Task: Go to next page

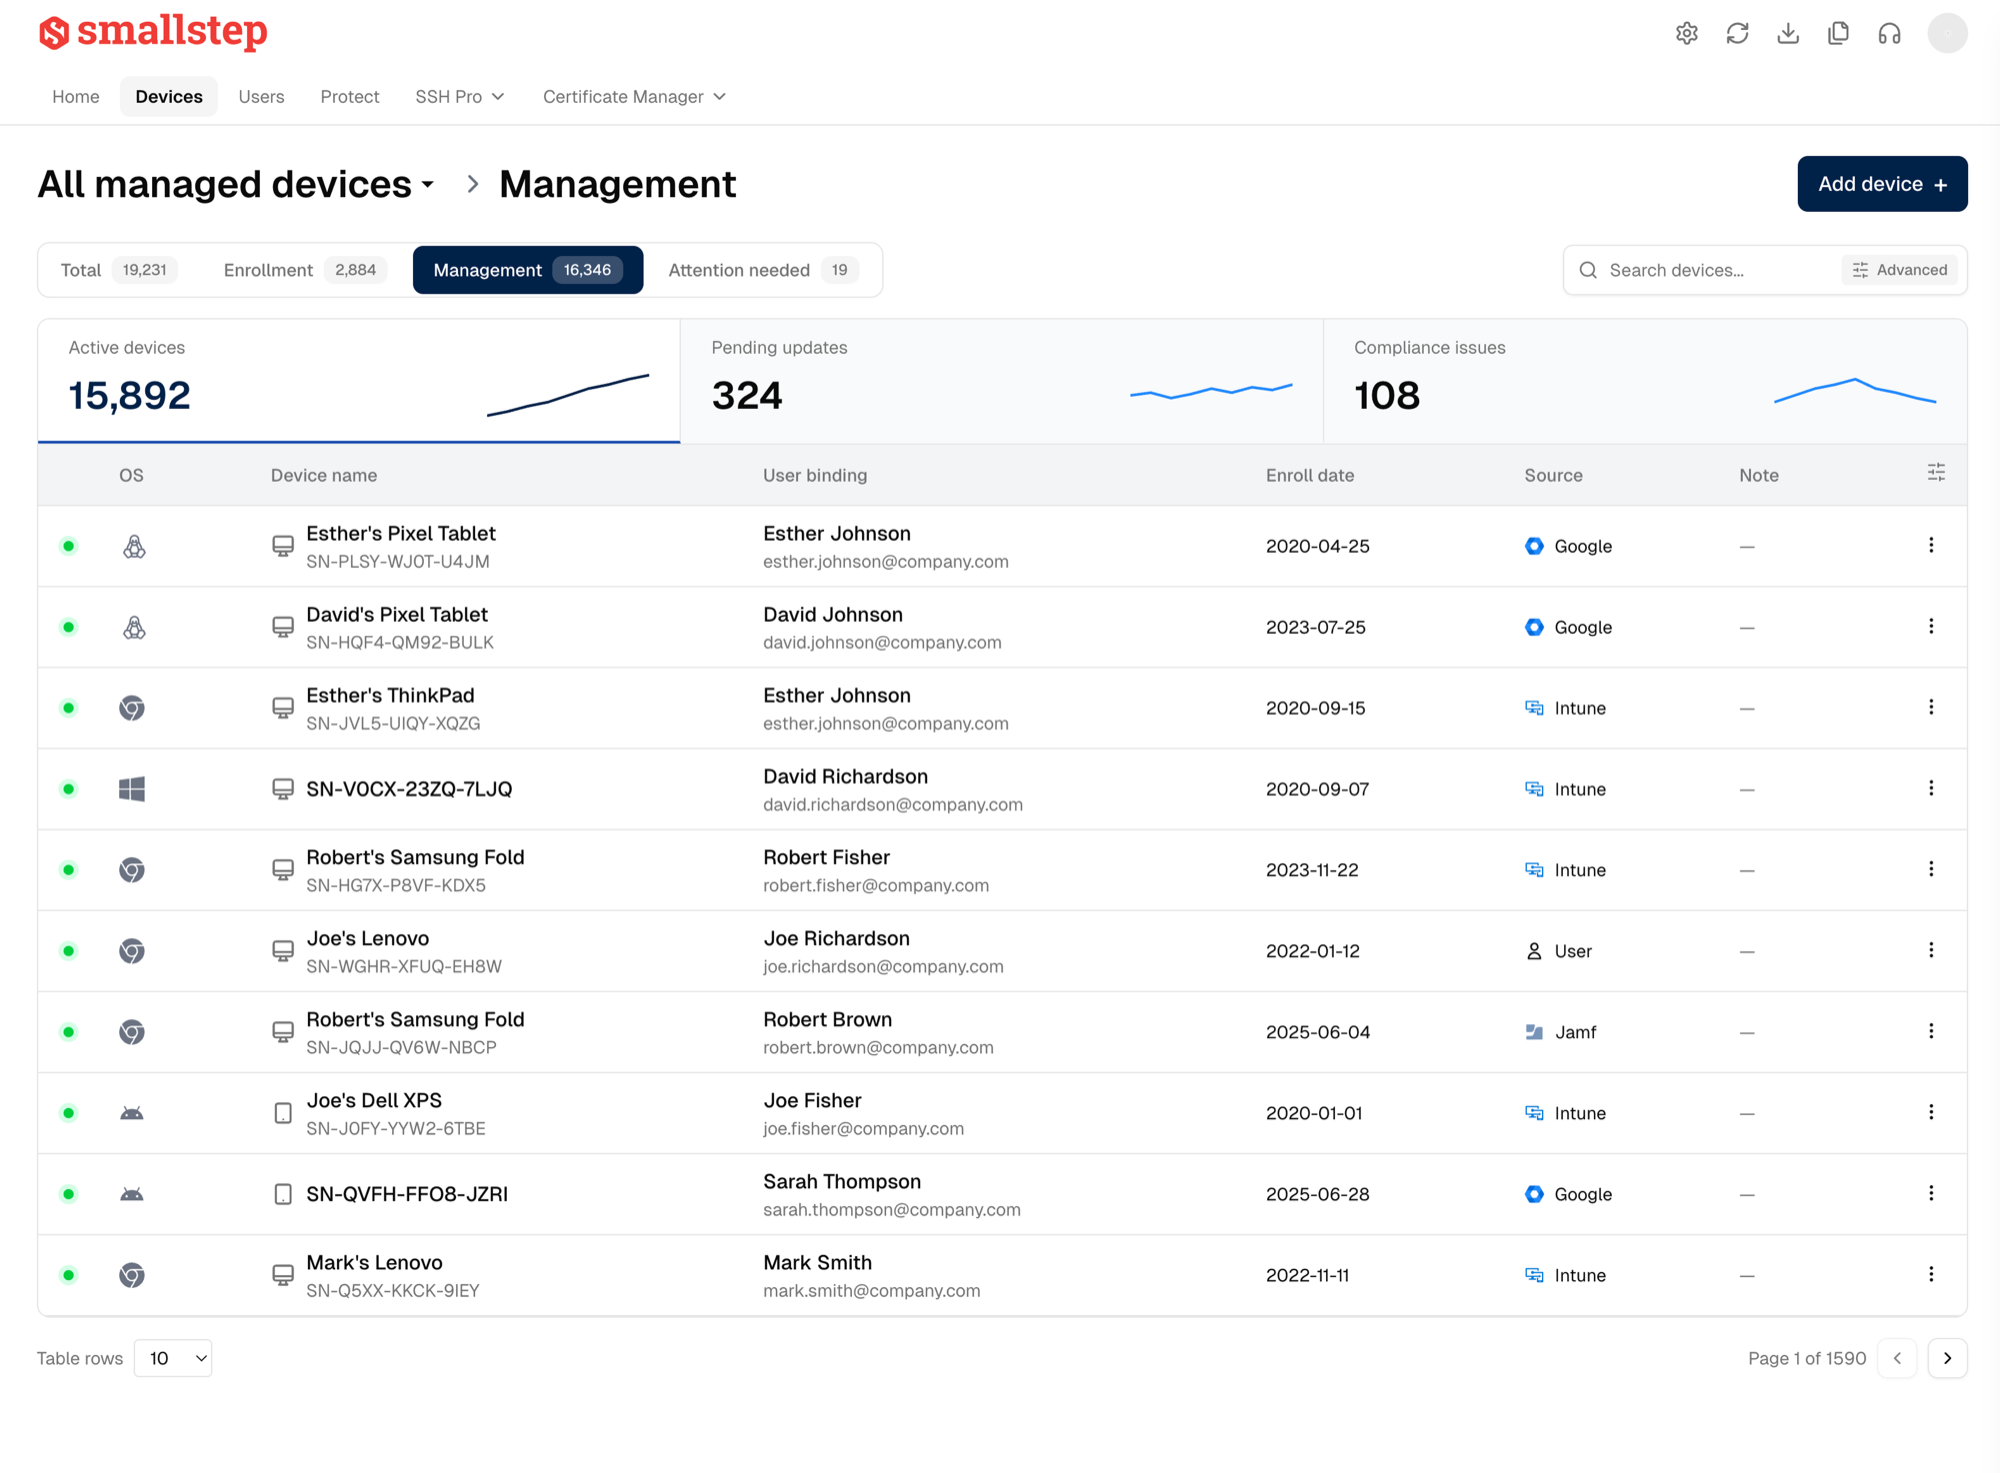Action: click(x=1947, y=1358)
